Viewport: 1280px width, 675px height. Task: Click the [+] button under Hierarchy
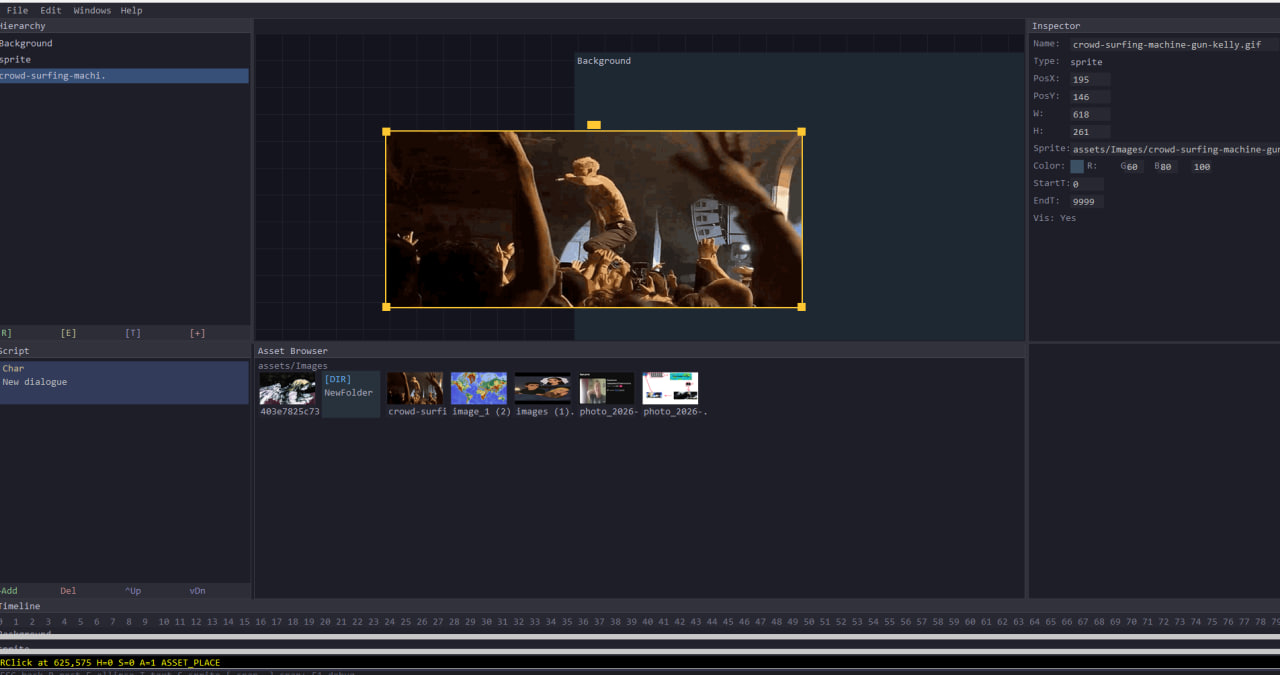(x=197, y=333)
